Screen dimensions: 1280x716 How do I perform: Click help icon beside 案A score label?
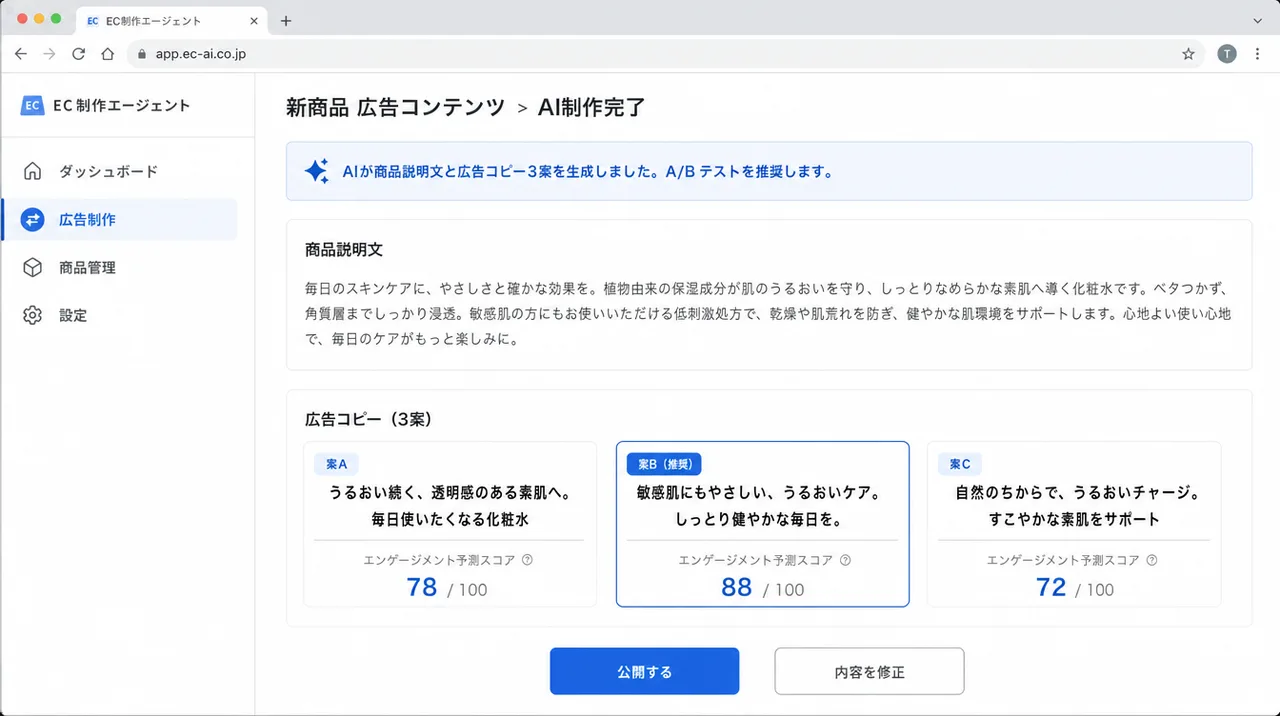pyautogui.click(x=528, y=560)
